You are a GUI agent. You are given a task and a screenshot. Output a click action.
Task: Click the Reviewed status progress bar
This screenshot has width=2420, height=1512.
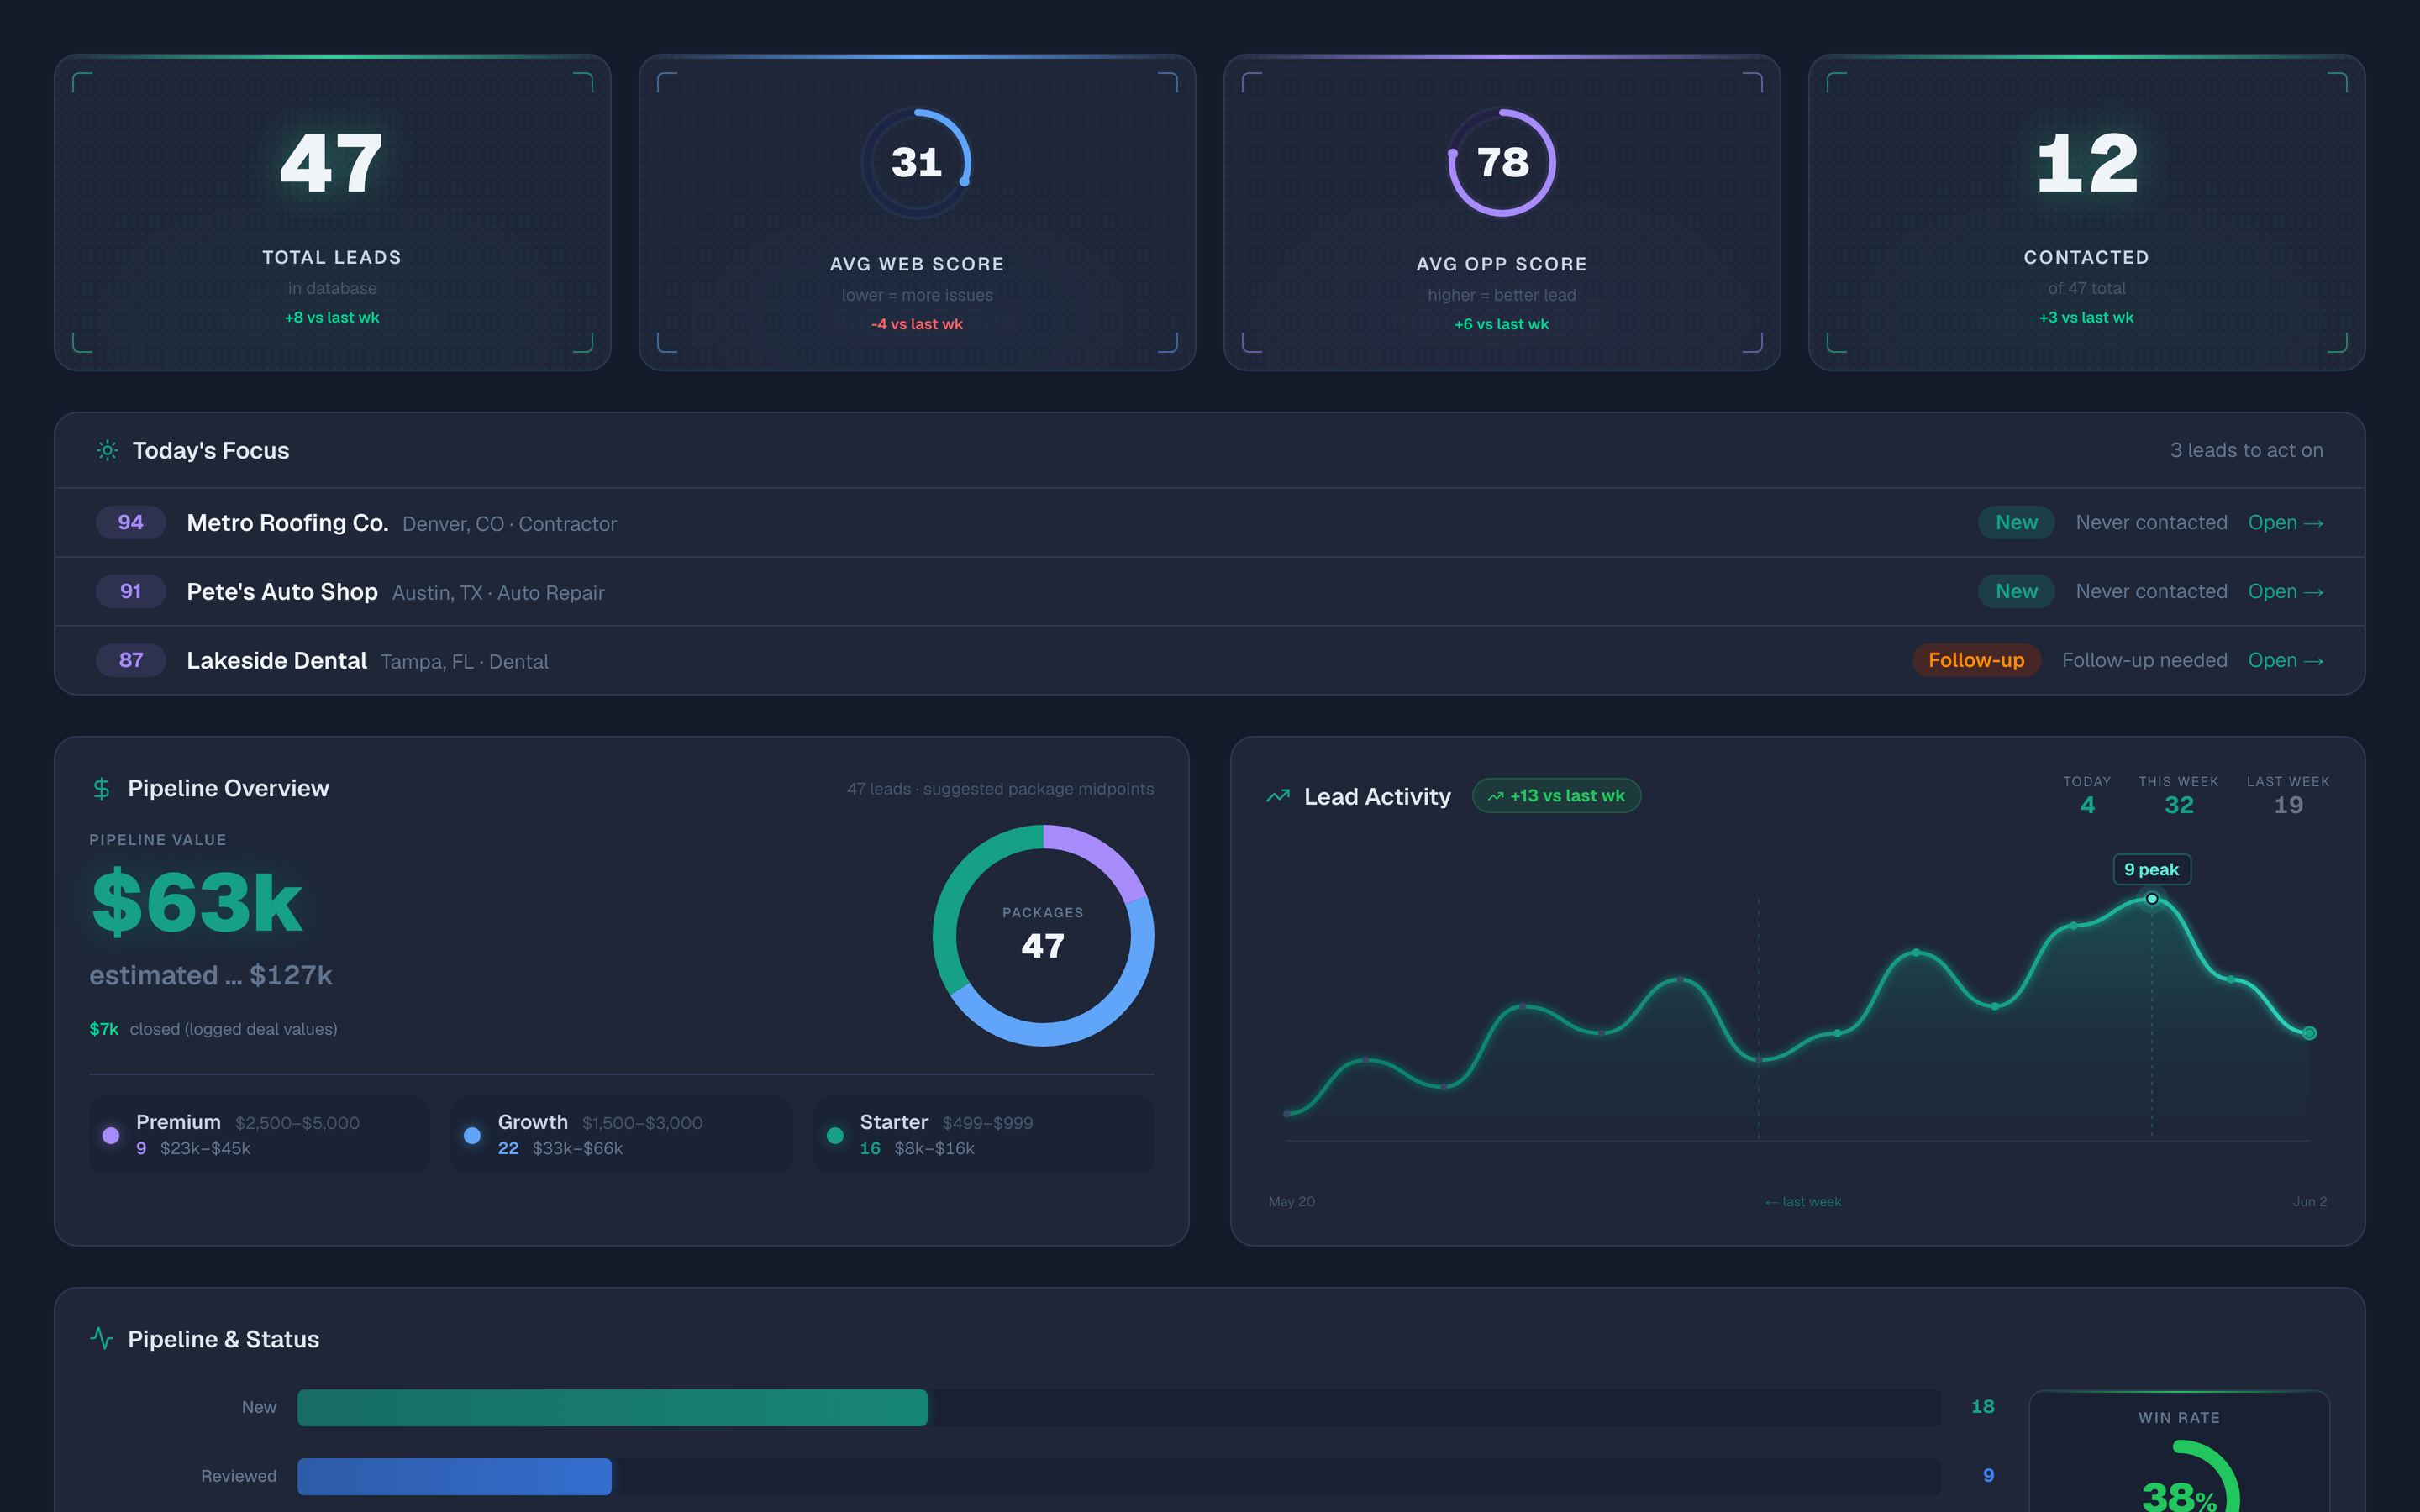(x=1119, y=1477)
